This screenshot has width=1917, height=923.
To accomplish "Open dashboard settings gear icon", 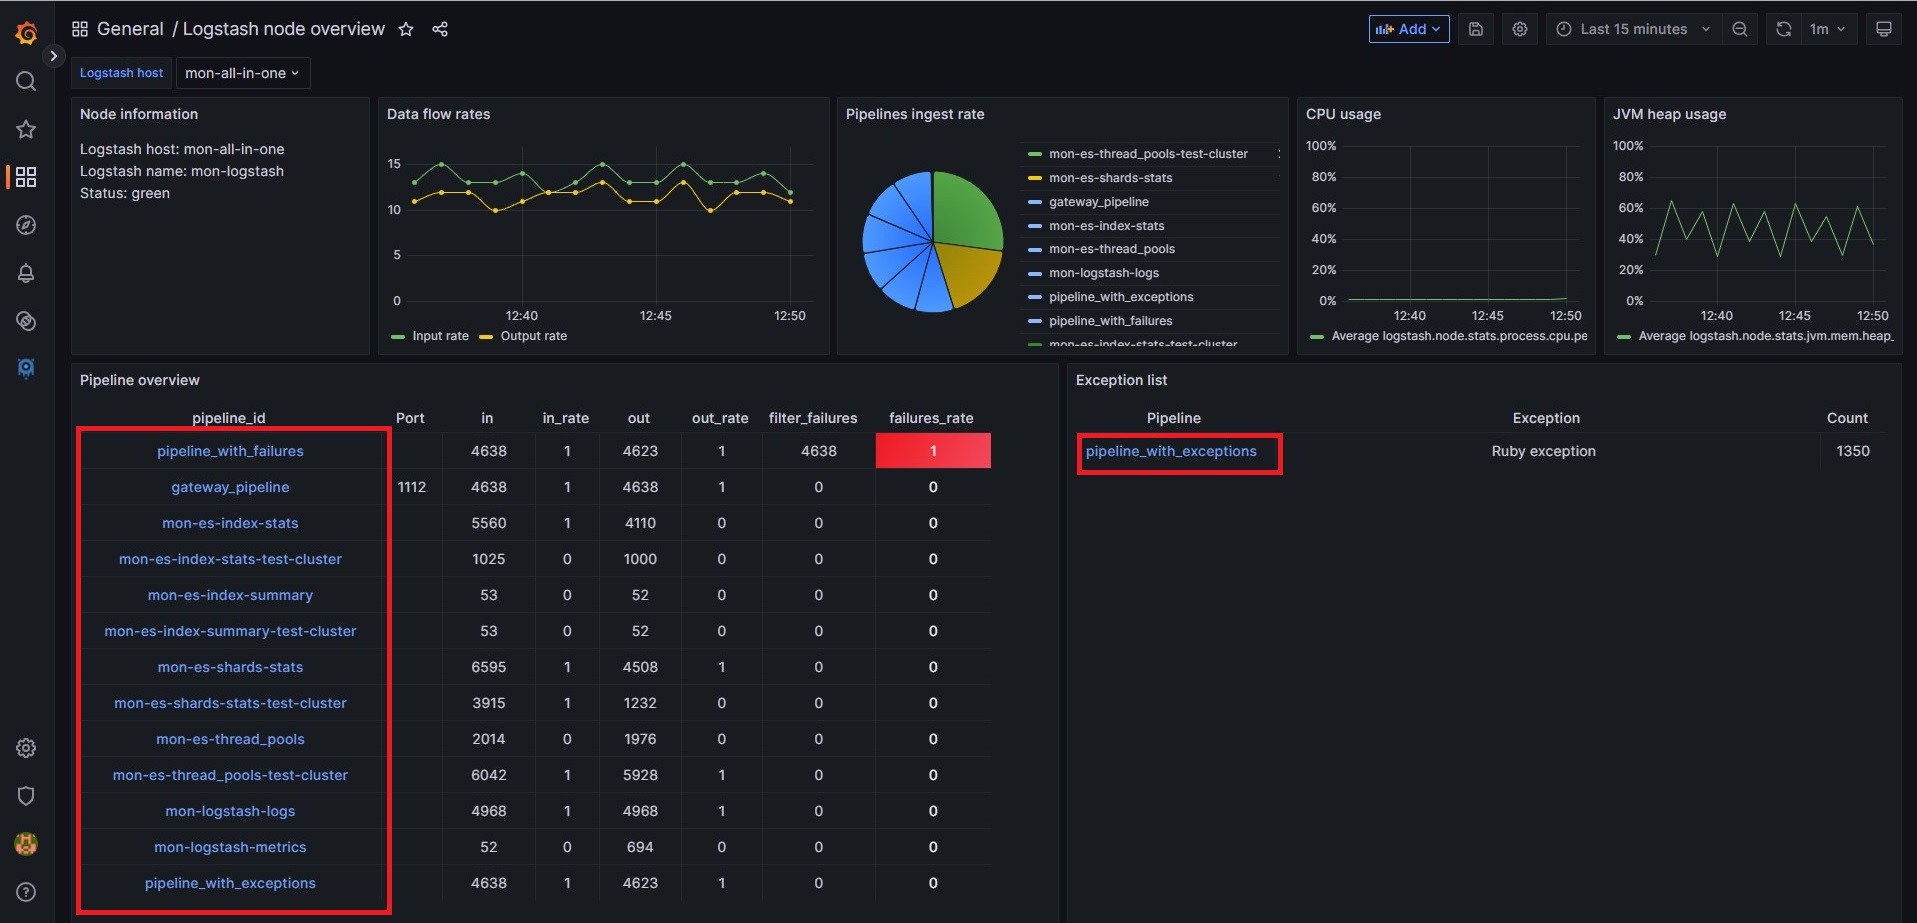I will [1520, 29].
